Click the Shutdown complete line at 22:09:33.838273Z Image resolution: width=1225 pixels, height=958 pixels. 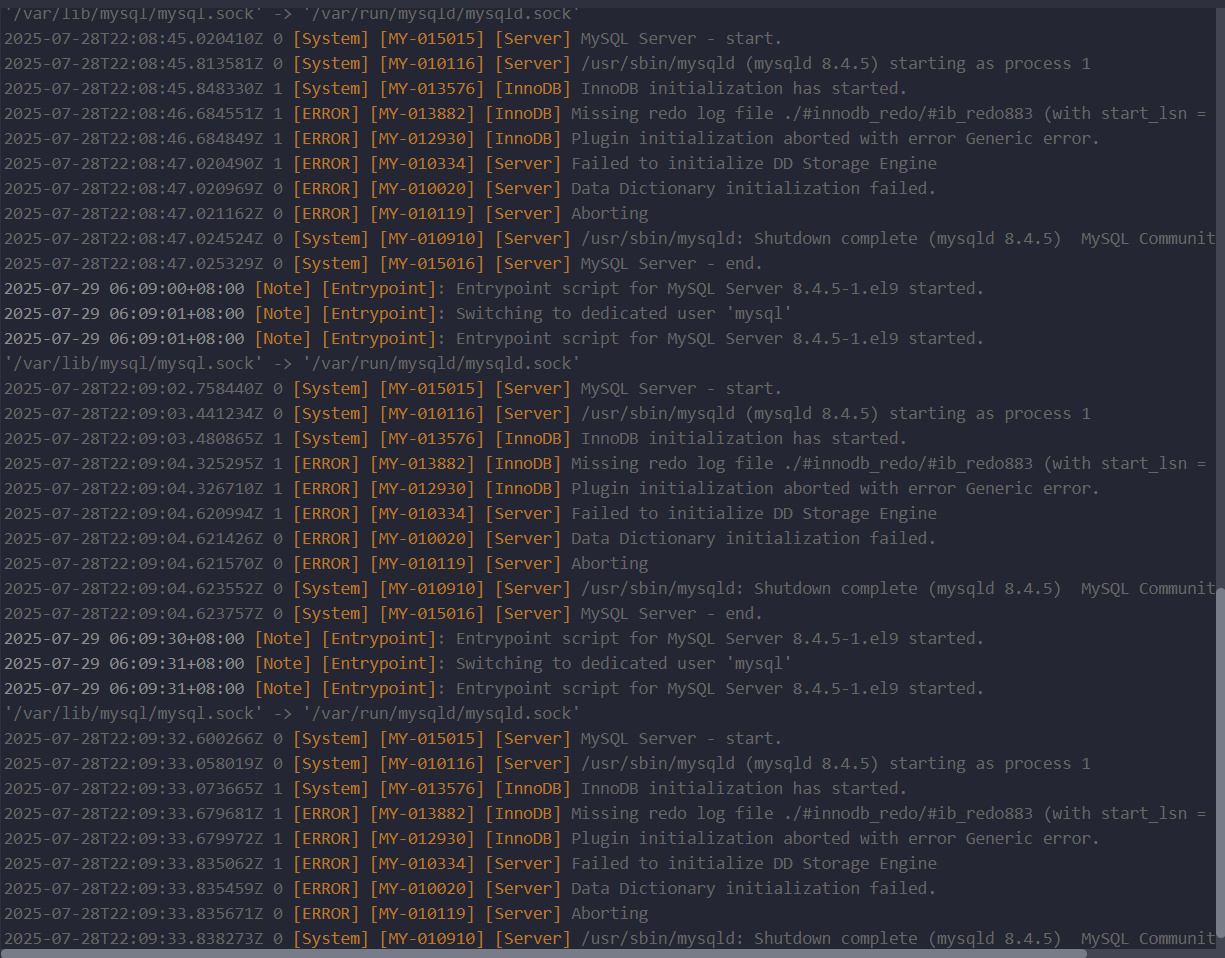pyautogui.click(x=609, y=938)
